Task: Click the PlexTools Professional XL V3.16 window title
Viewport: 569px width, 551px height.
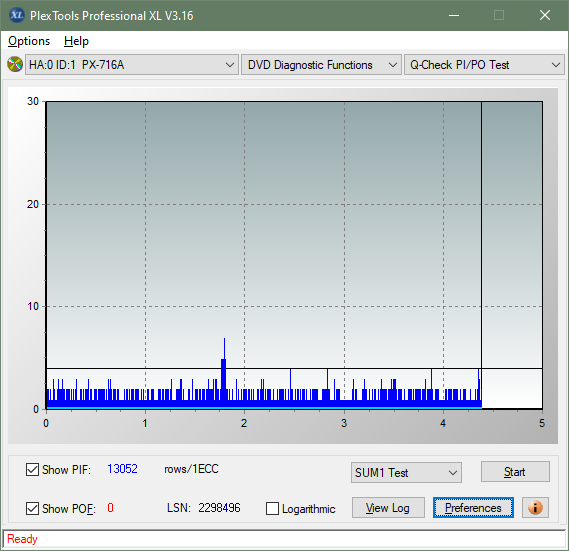Action: [112, 16]
